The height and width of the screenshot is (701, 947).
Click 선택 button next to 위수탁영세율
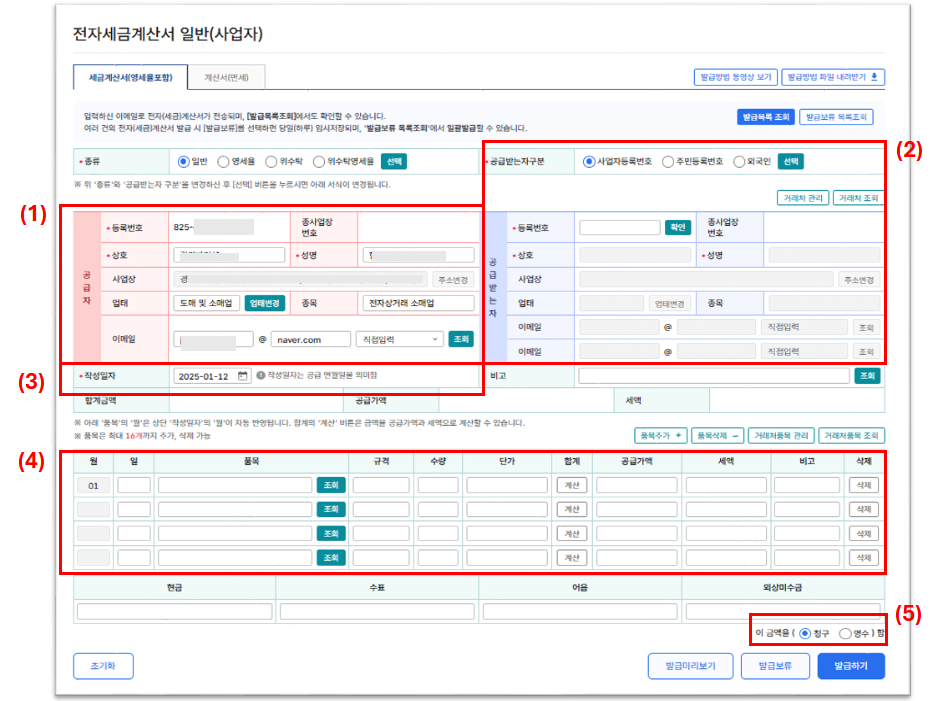[394, 162]
